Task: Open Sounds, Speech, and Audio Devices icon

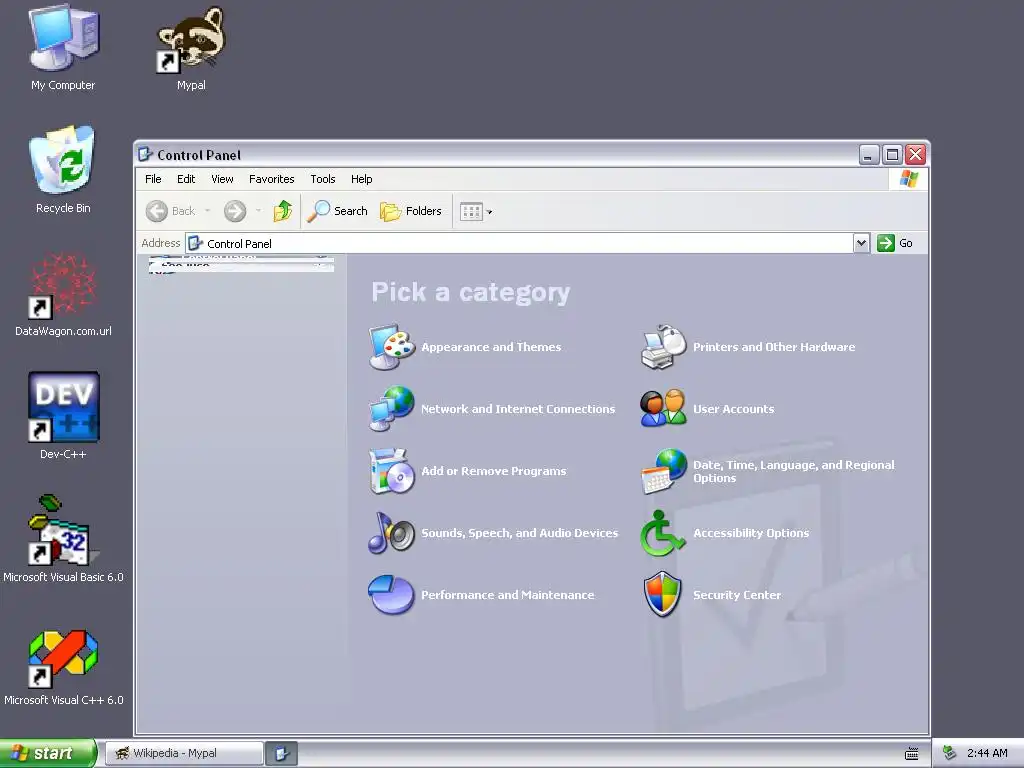Action: [x=391, y=533]
